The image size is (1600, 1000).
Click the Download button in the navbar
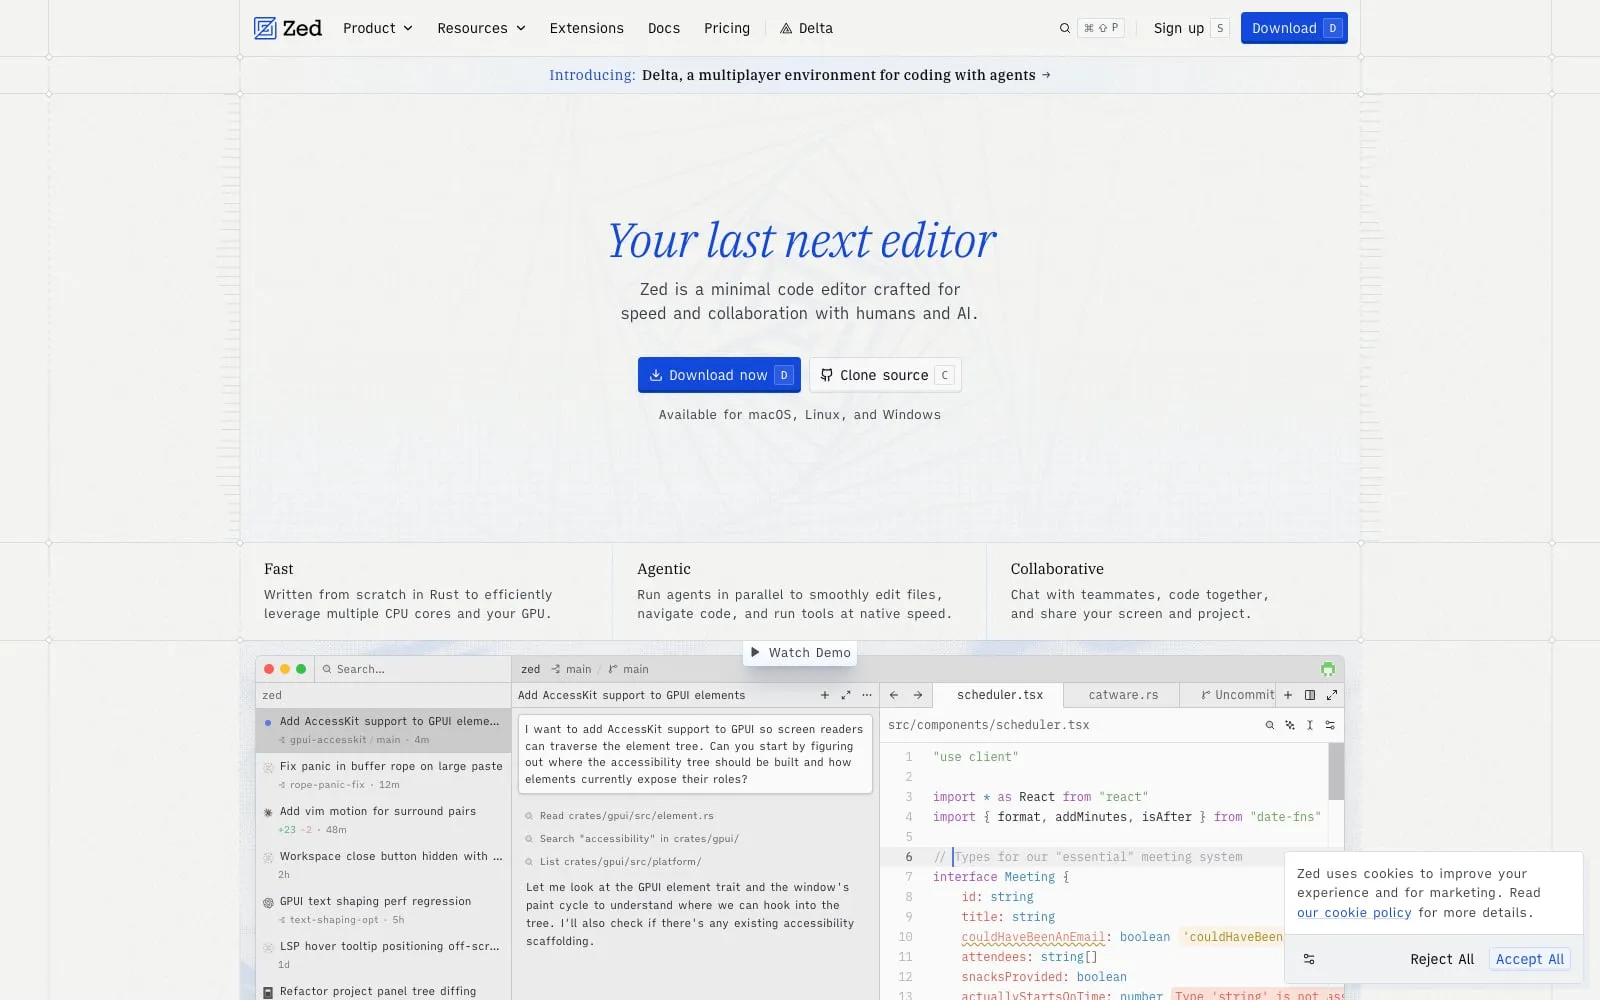(1294, 28)
